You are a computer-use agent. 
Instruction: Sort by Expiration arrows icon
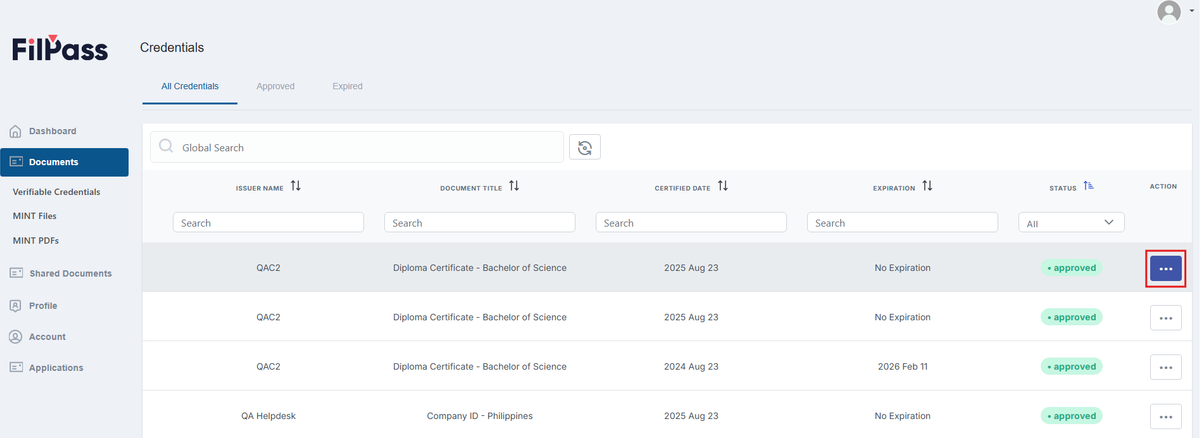tap(927, 186)
